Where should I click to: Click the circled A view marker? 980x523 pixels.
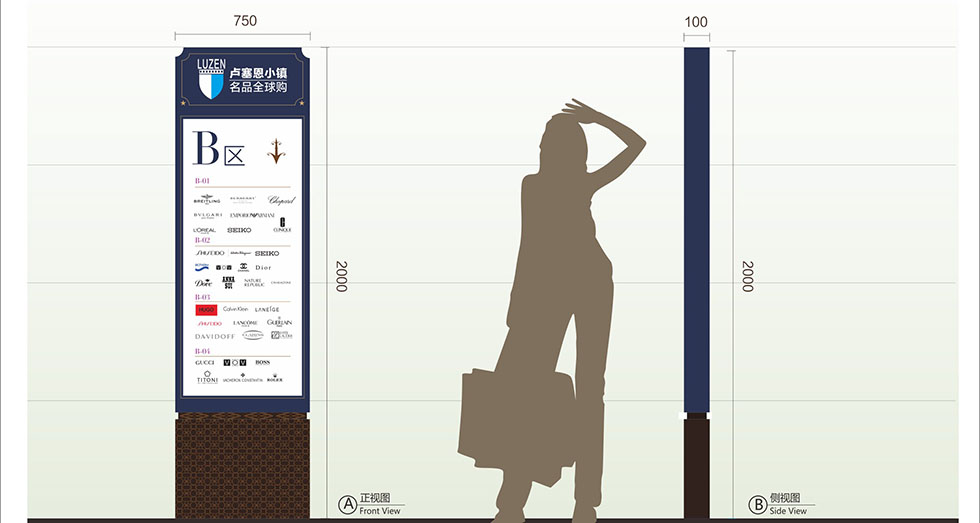click(347, 504)
